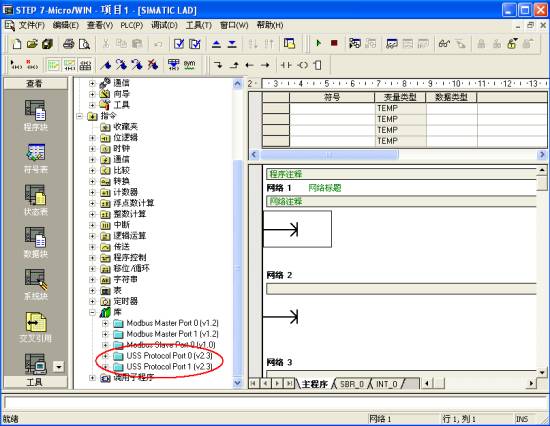Viewport: 550px width, 426px height.
Task: Switch to the INT_0 tab
Action: point(387,384)
